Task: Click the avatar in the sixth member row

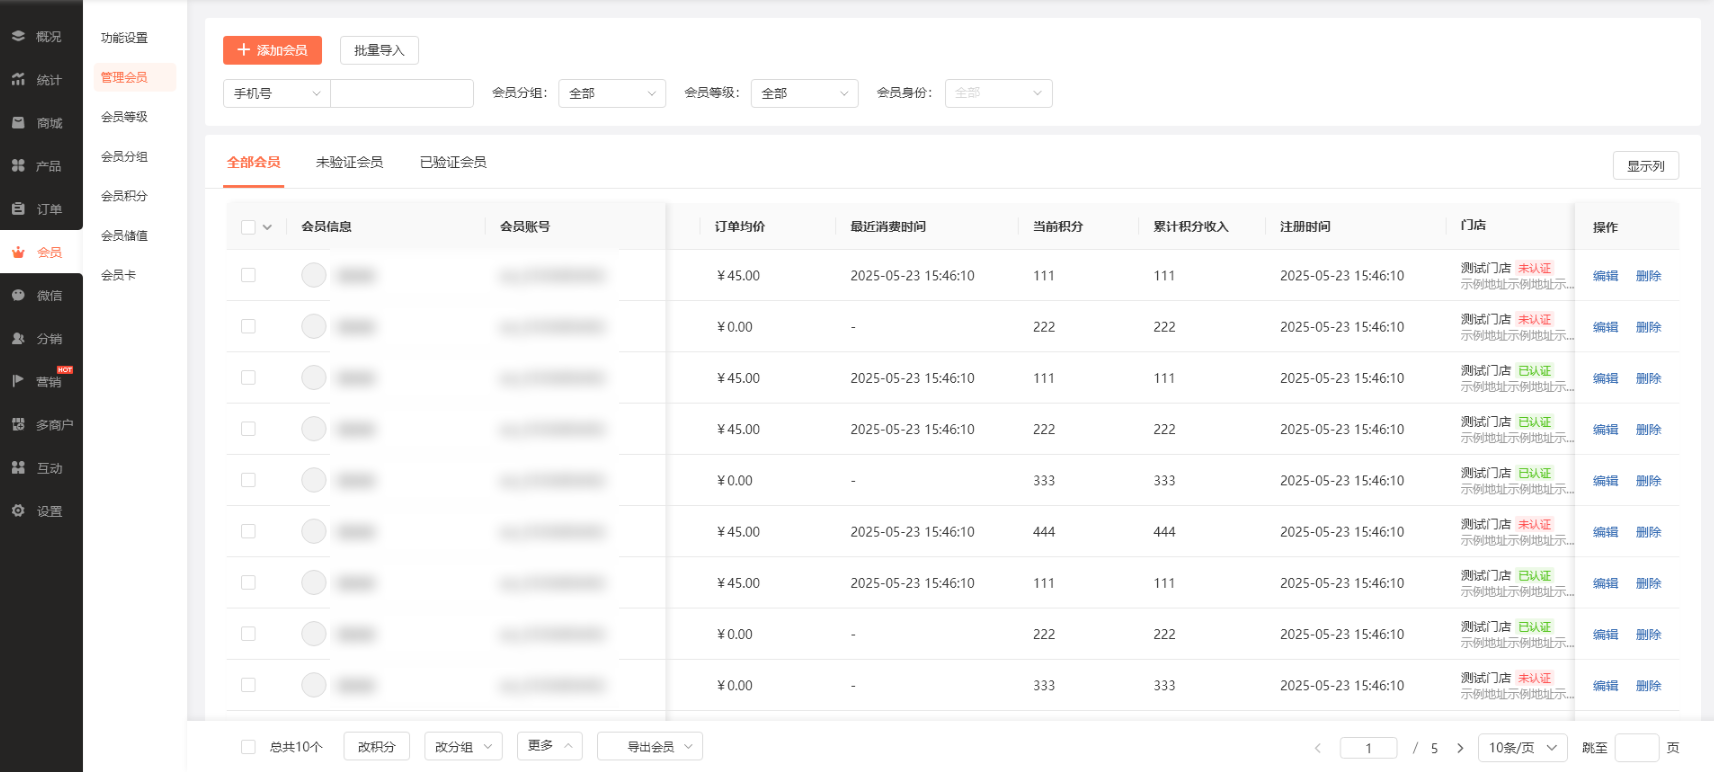Action: point(314,531)
